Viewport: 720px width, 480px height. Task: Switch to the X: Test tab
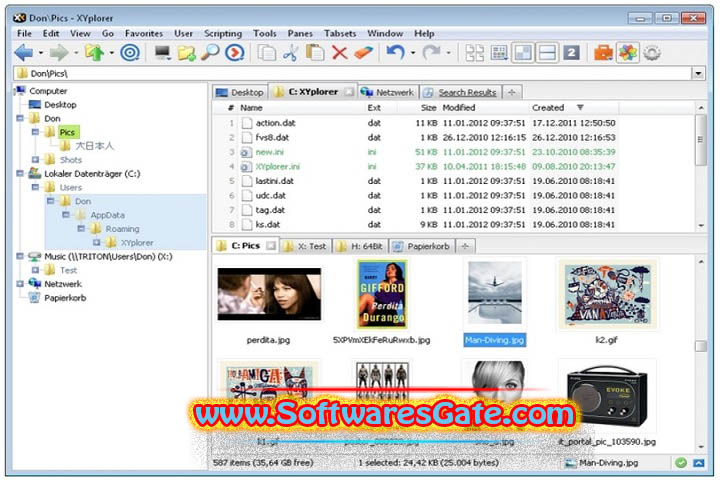pyautogui.click(x=304, y=246)
